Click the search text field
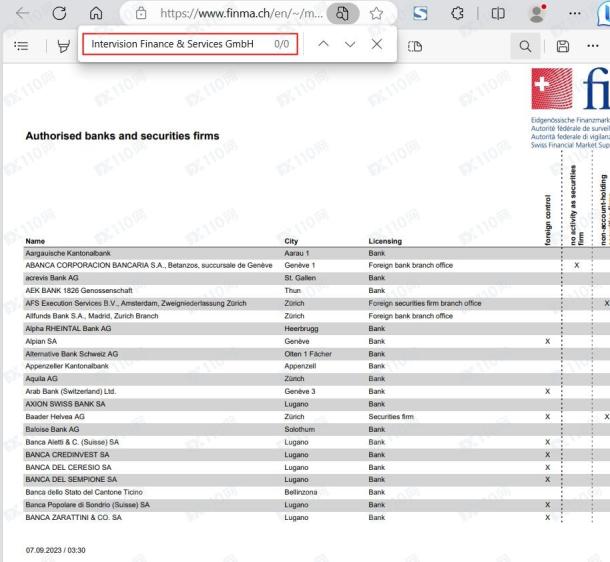This screenshot has width=610, height=562. coord(190,44)
